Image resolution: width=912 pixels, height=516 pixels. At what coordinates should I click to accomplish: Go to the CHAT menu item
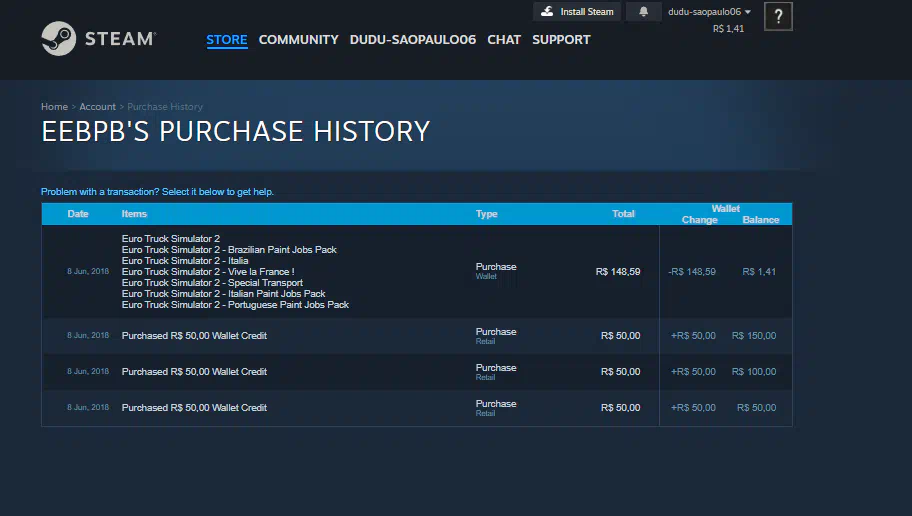(504, 40)
